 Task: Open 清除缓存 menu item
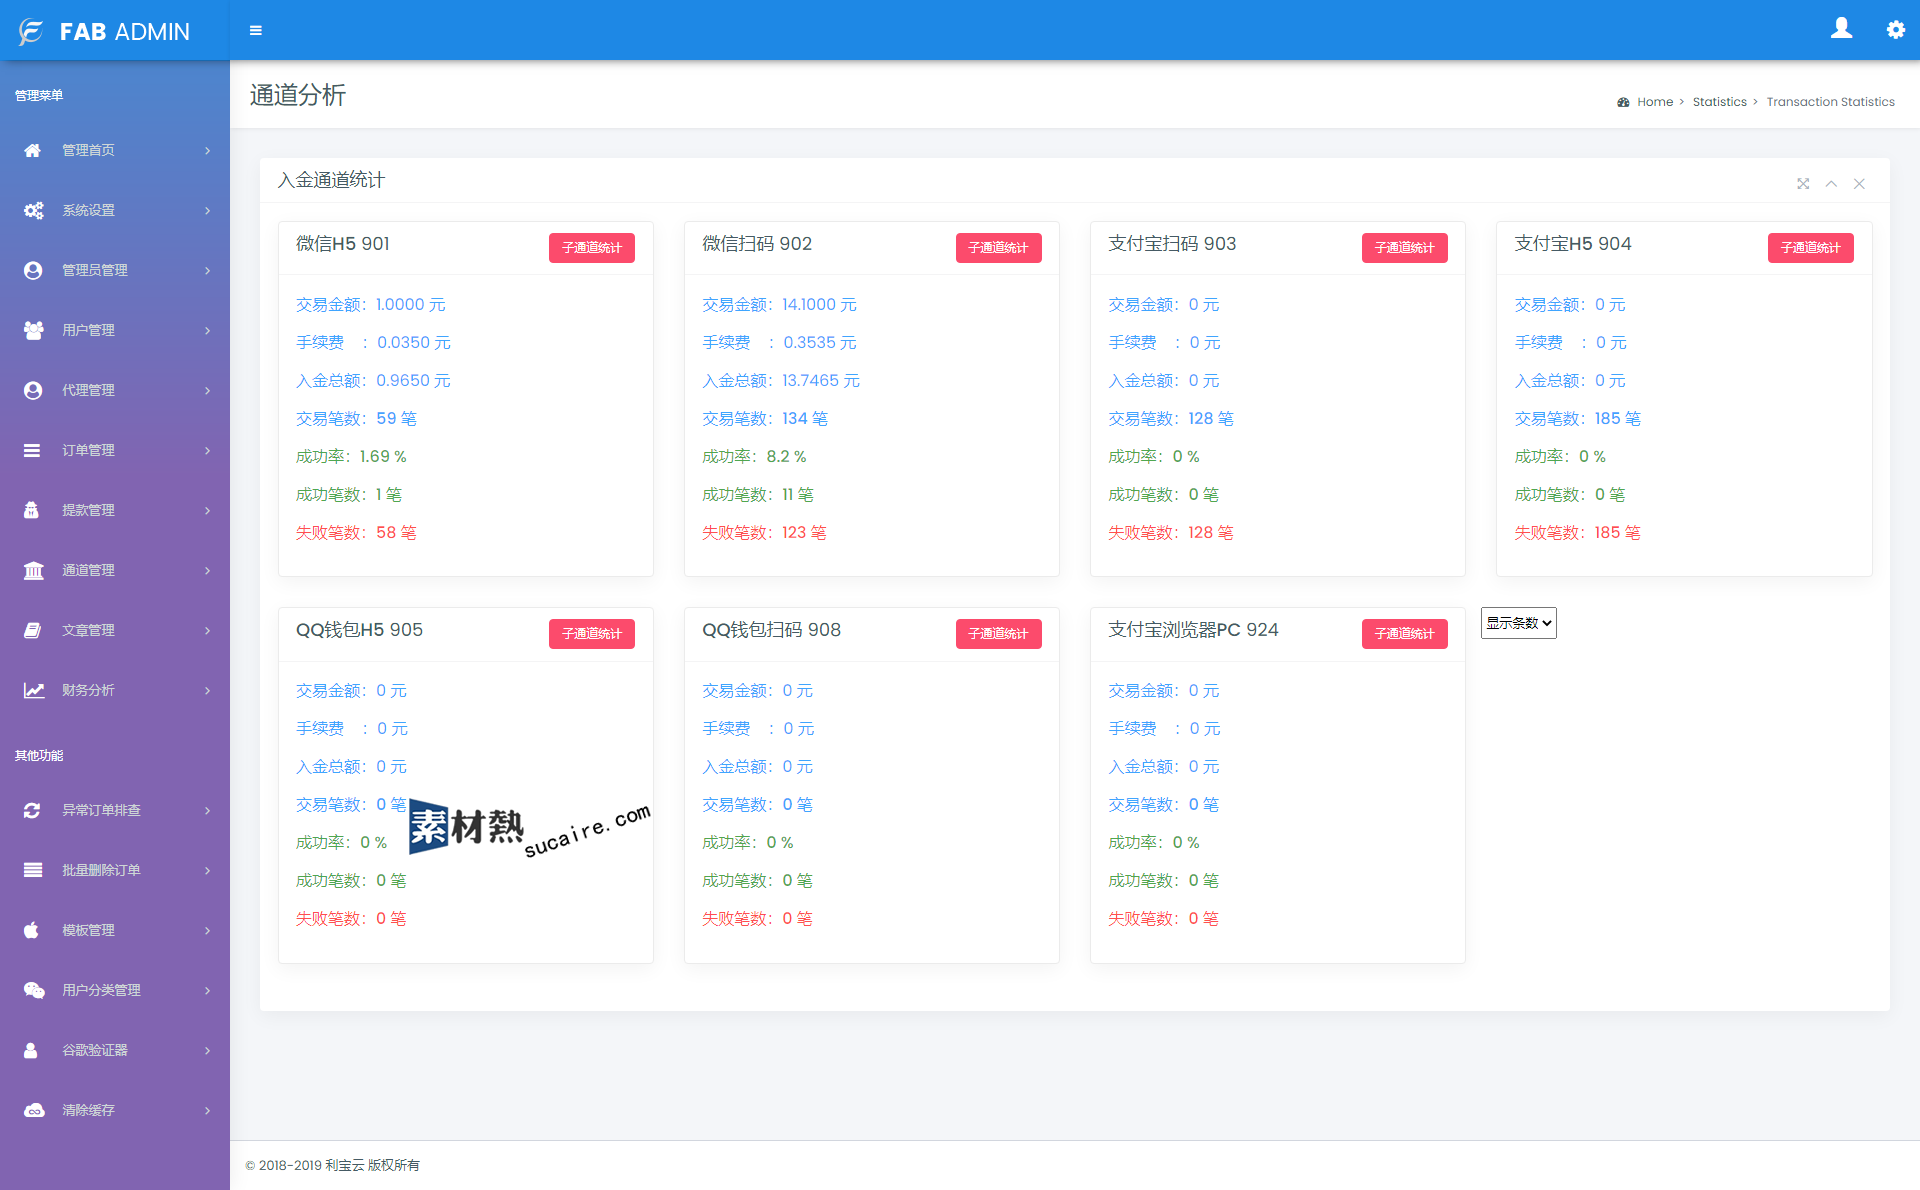coord(115,1110)
